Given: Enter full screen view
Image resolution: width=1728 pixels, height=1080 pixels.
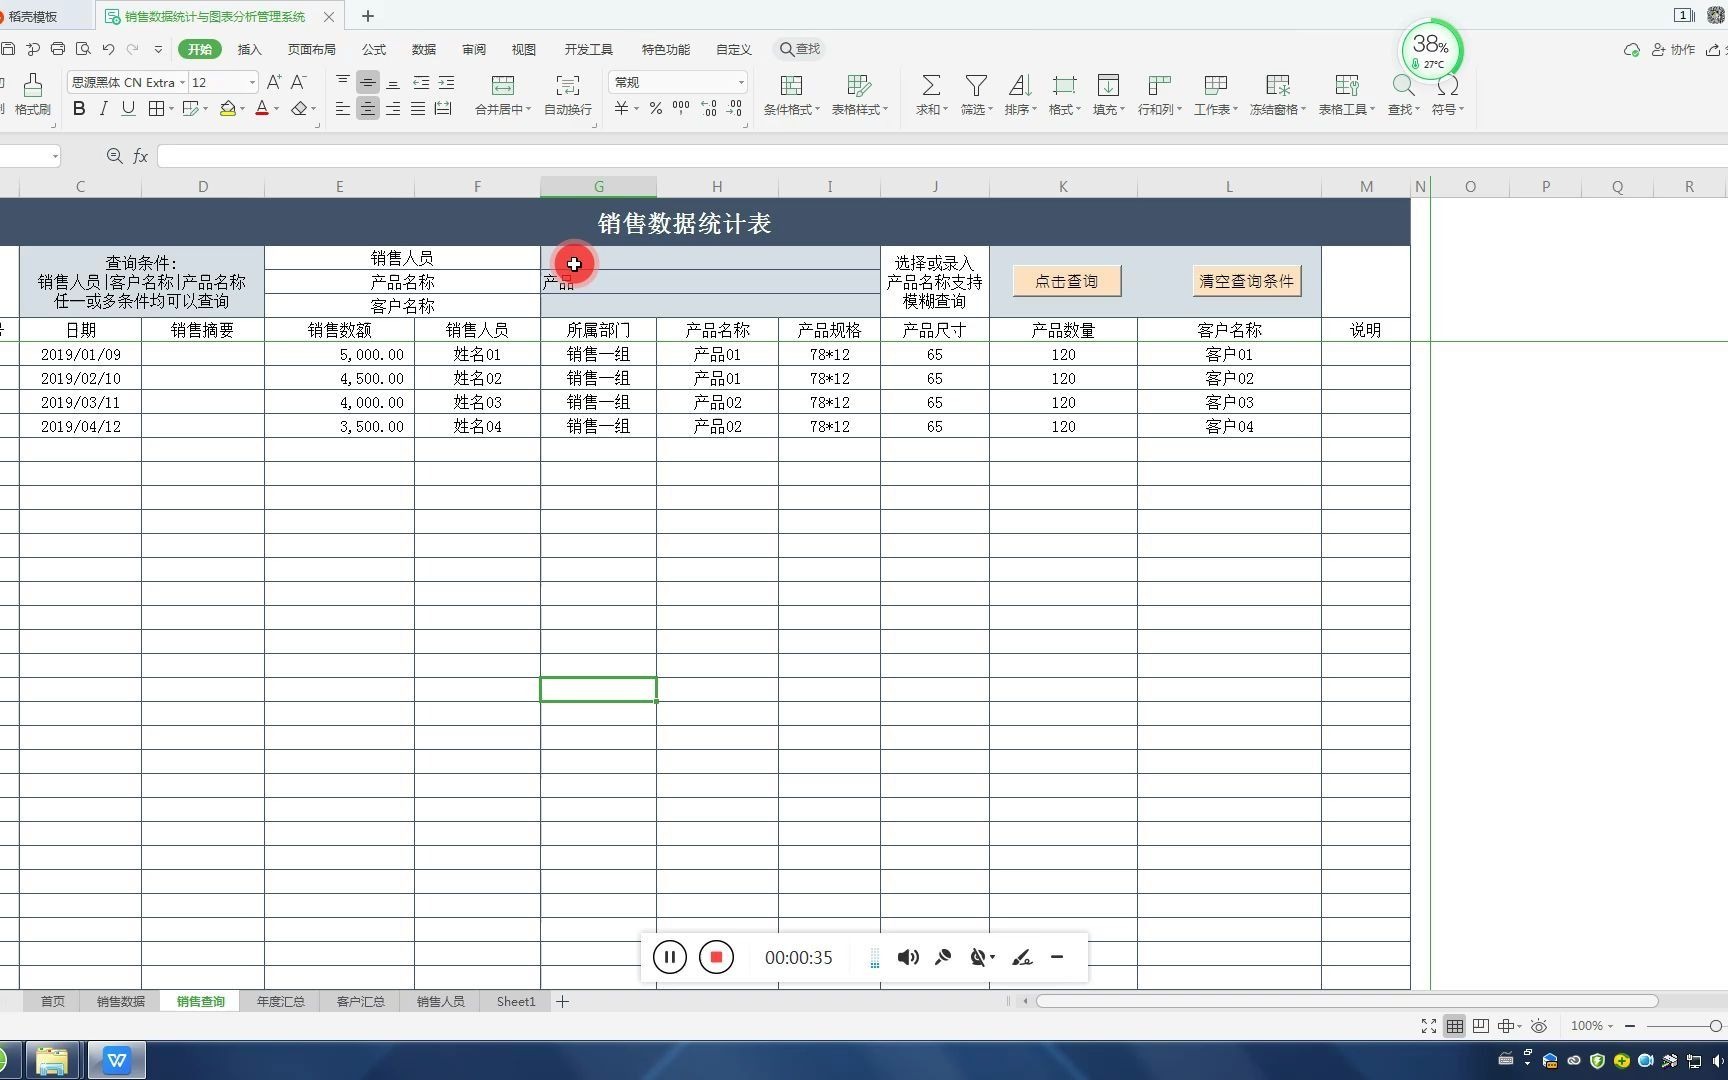Looking at the screenshot, I should [1429, 1026].
